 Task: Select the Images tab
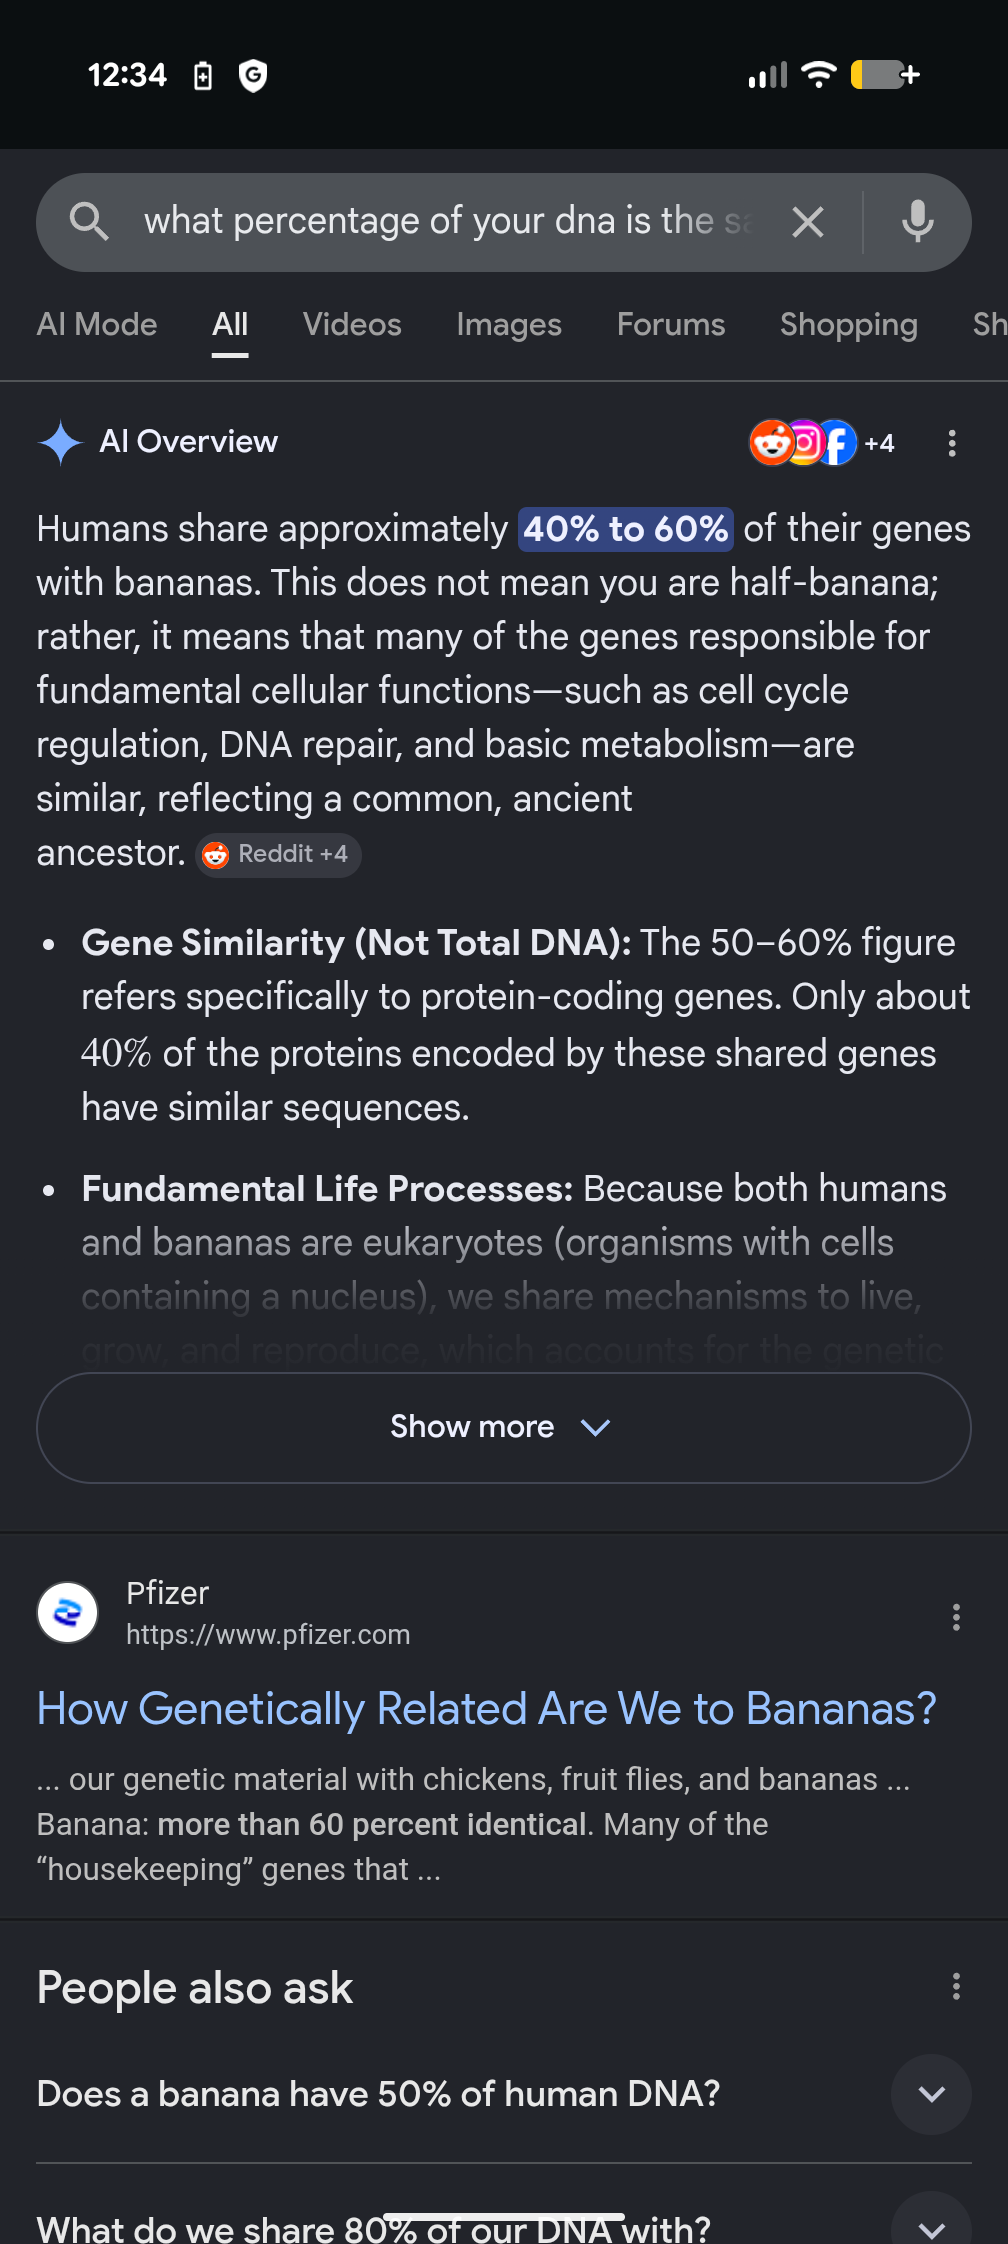(509, 325)
